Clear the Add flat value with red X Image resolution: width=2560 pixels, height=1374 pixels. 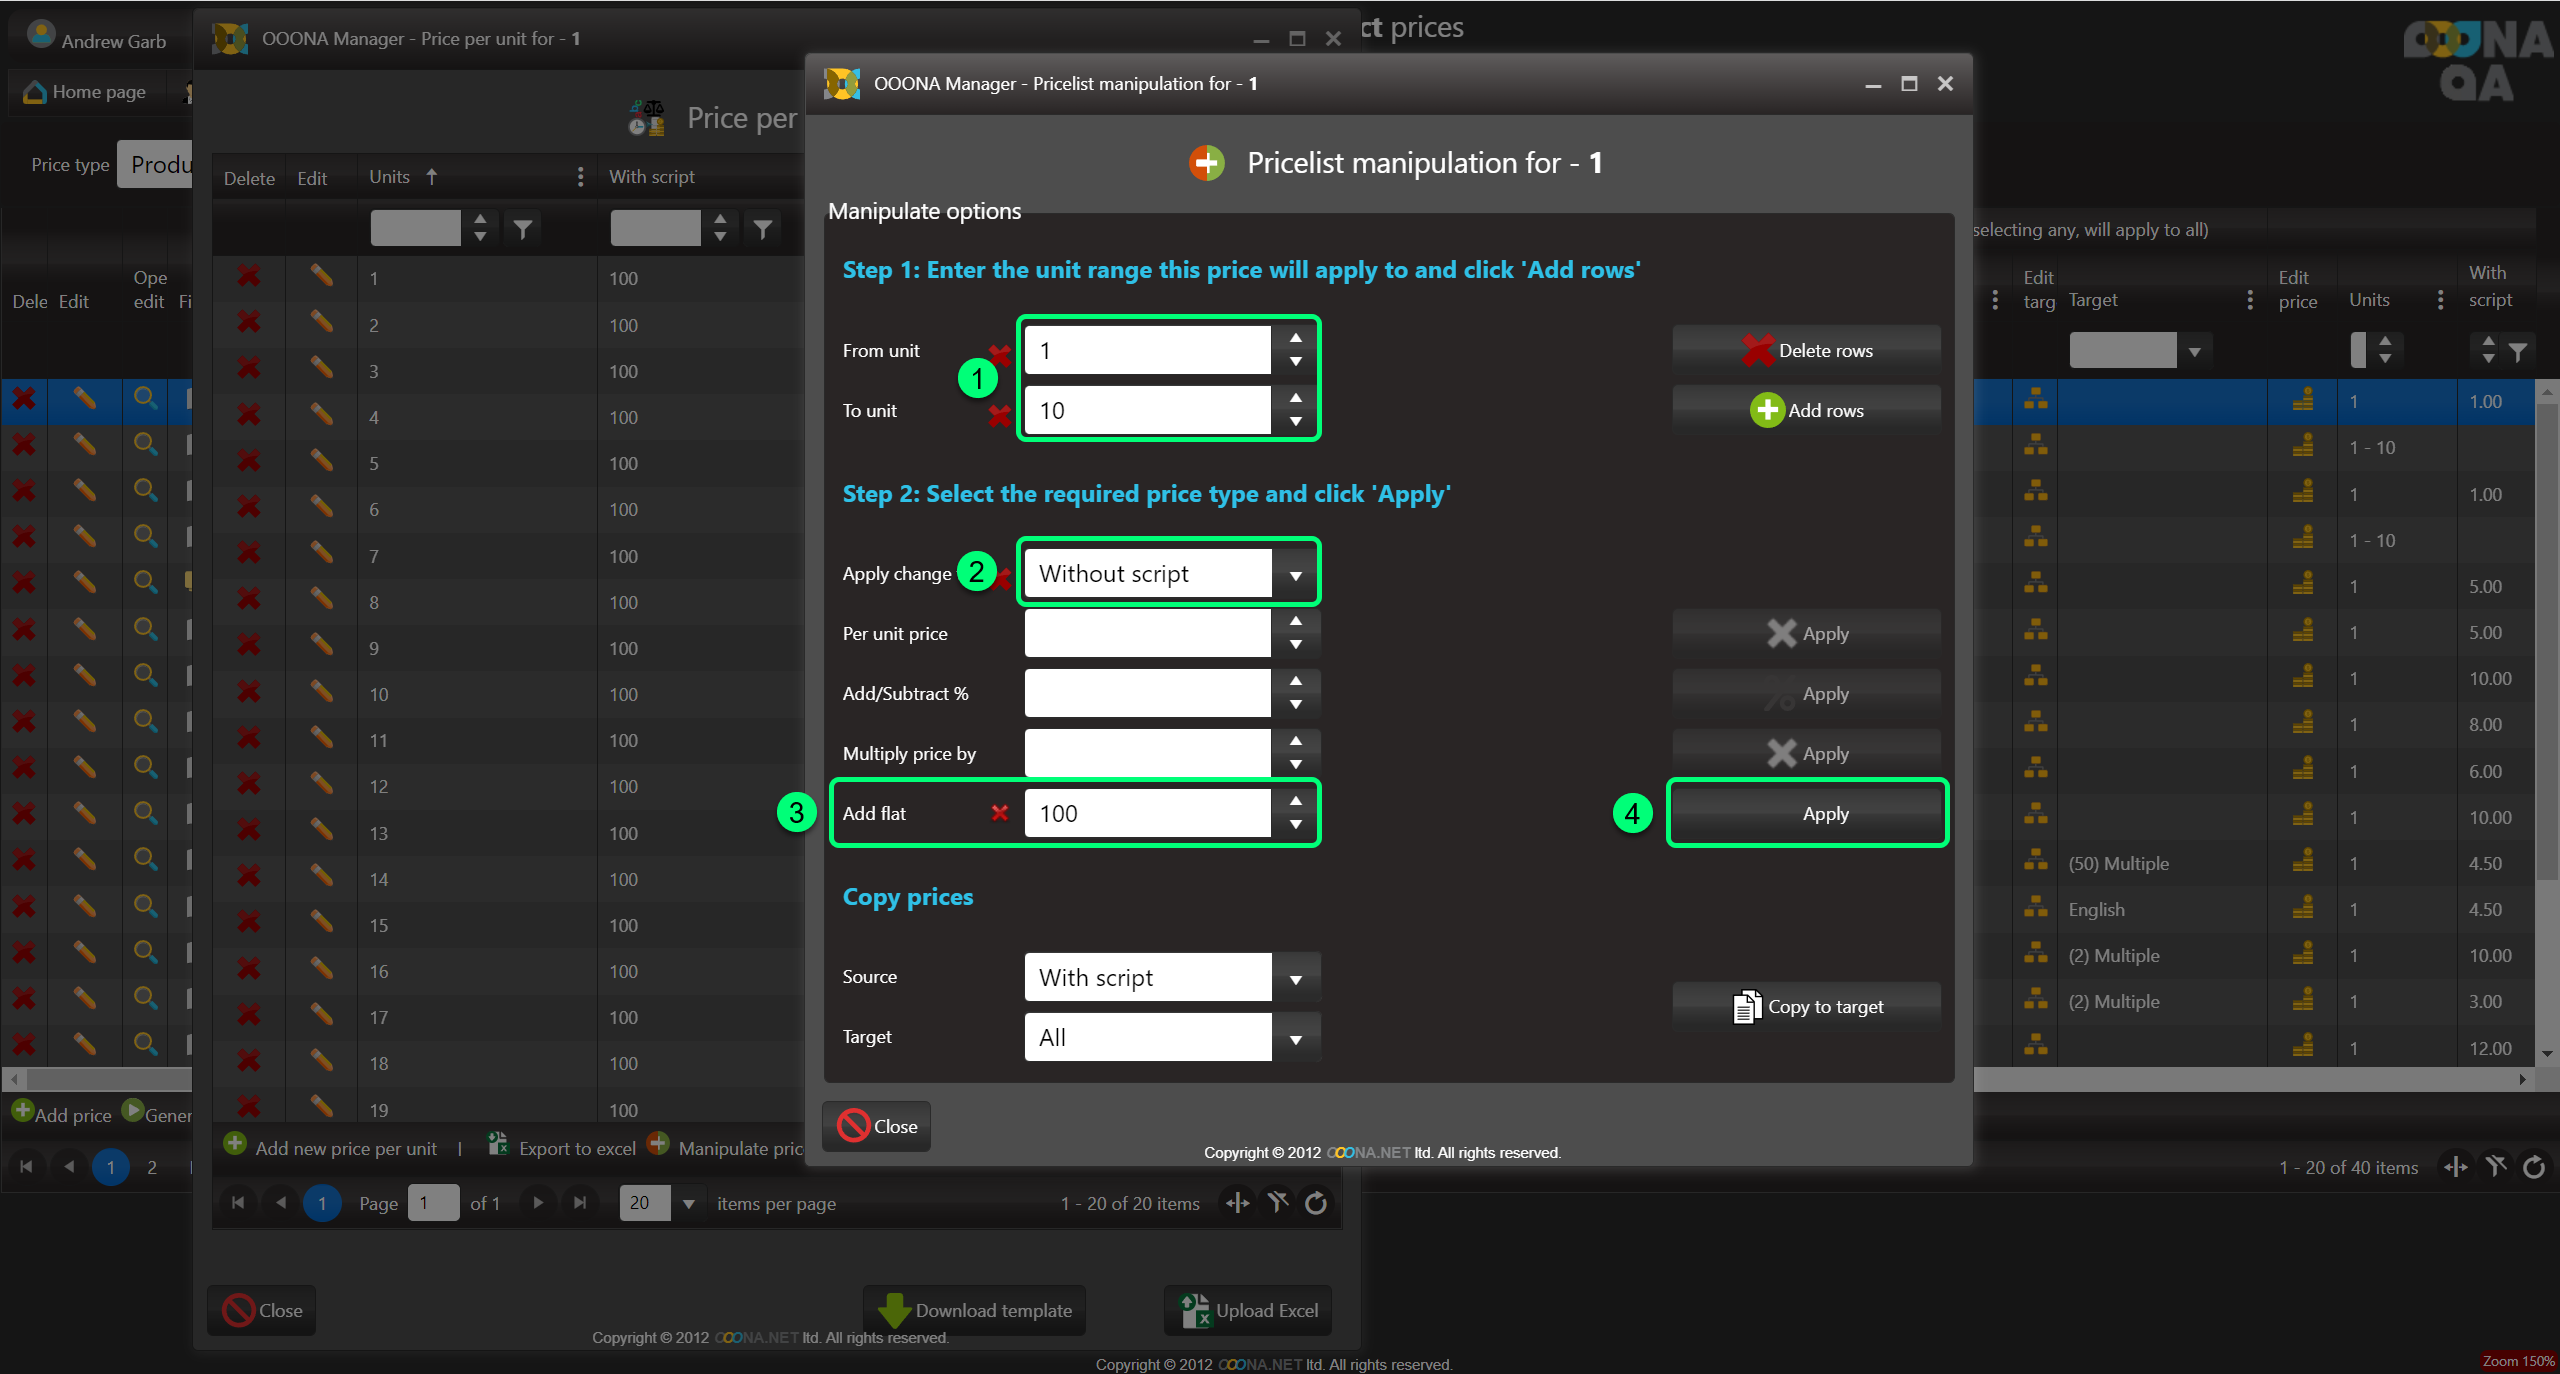click(x=999, y=813)
